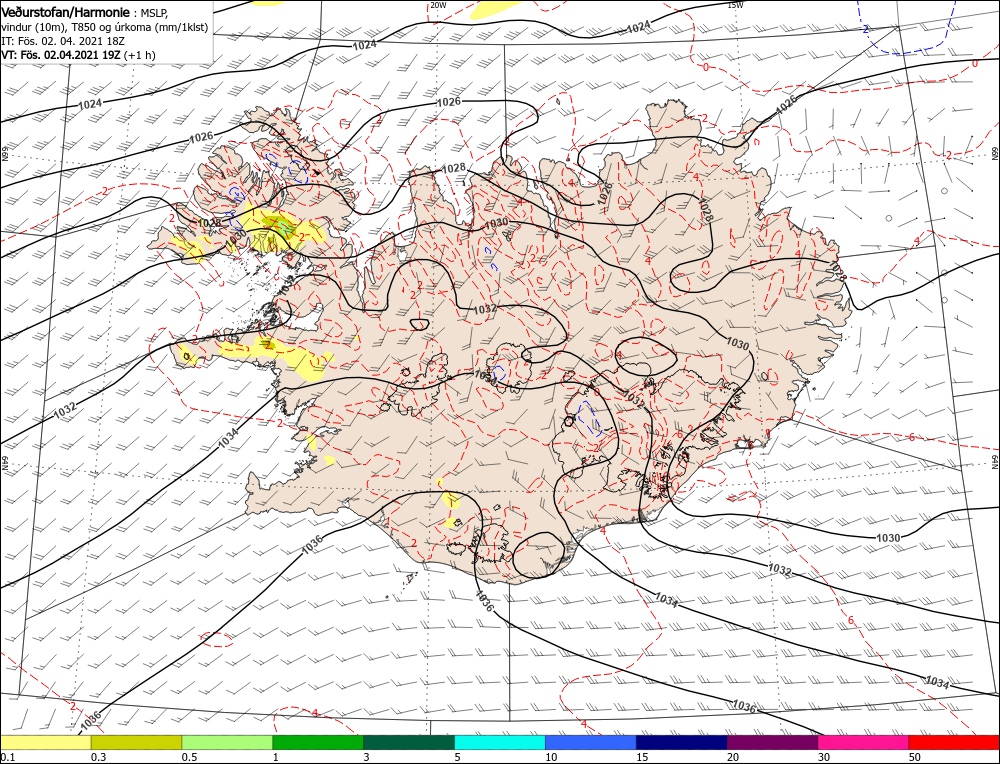Pick the dark green 3–5 legend swatch
The image size is (1000, 764).
[409, 742]
